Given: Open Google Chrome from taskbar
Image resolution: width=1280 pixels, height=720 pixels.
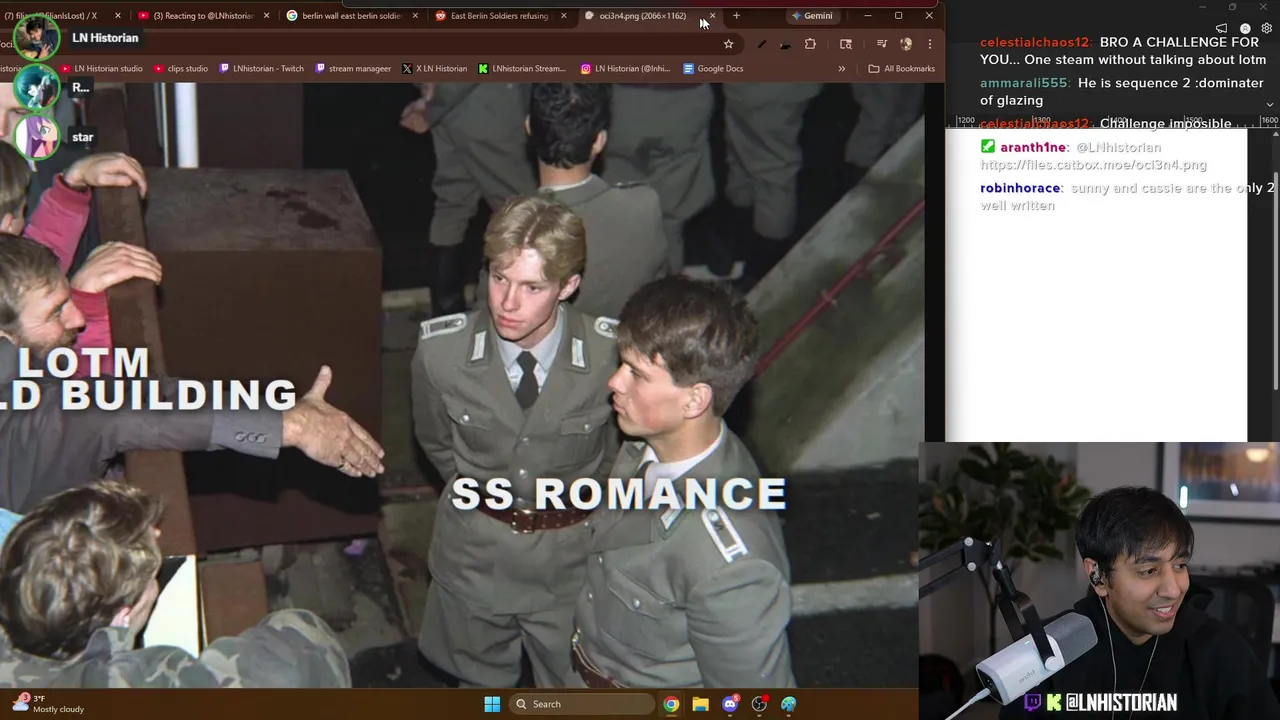Looking at the screenshot, I should coord(671,704).
